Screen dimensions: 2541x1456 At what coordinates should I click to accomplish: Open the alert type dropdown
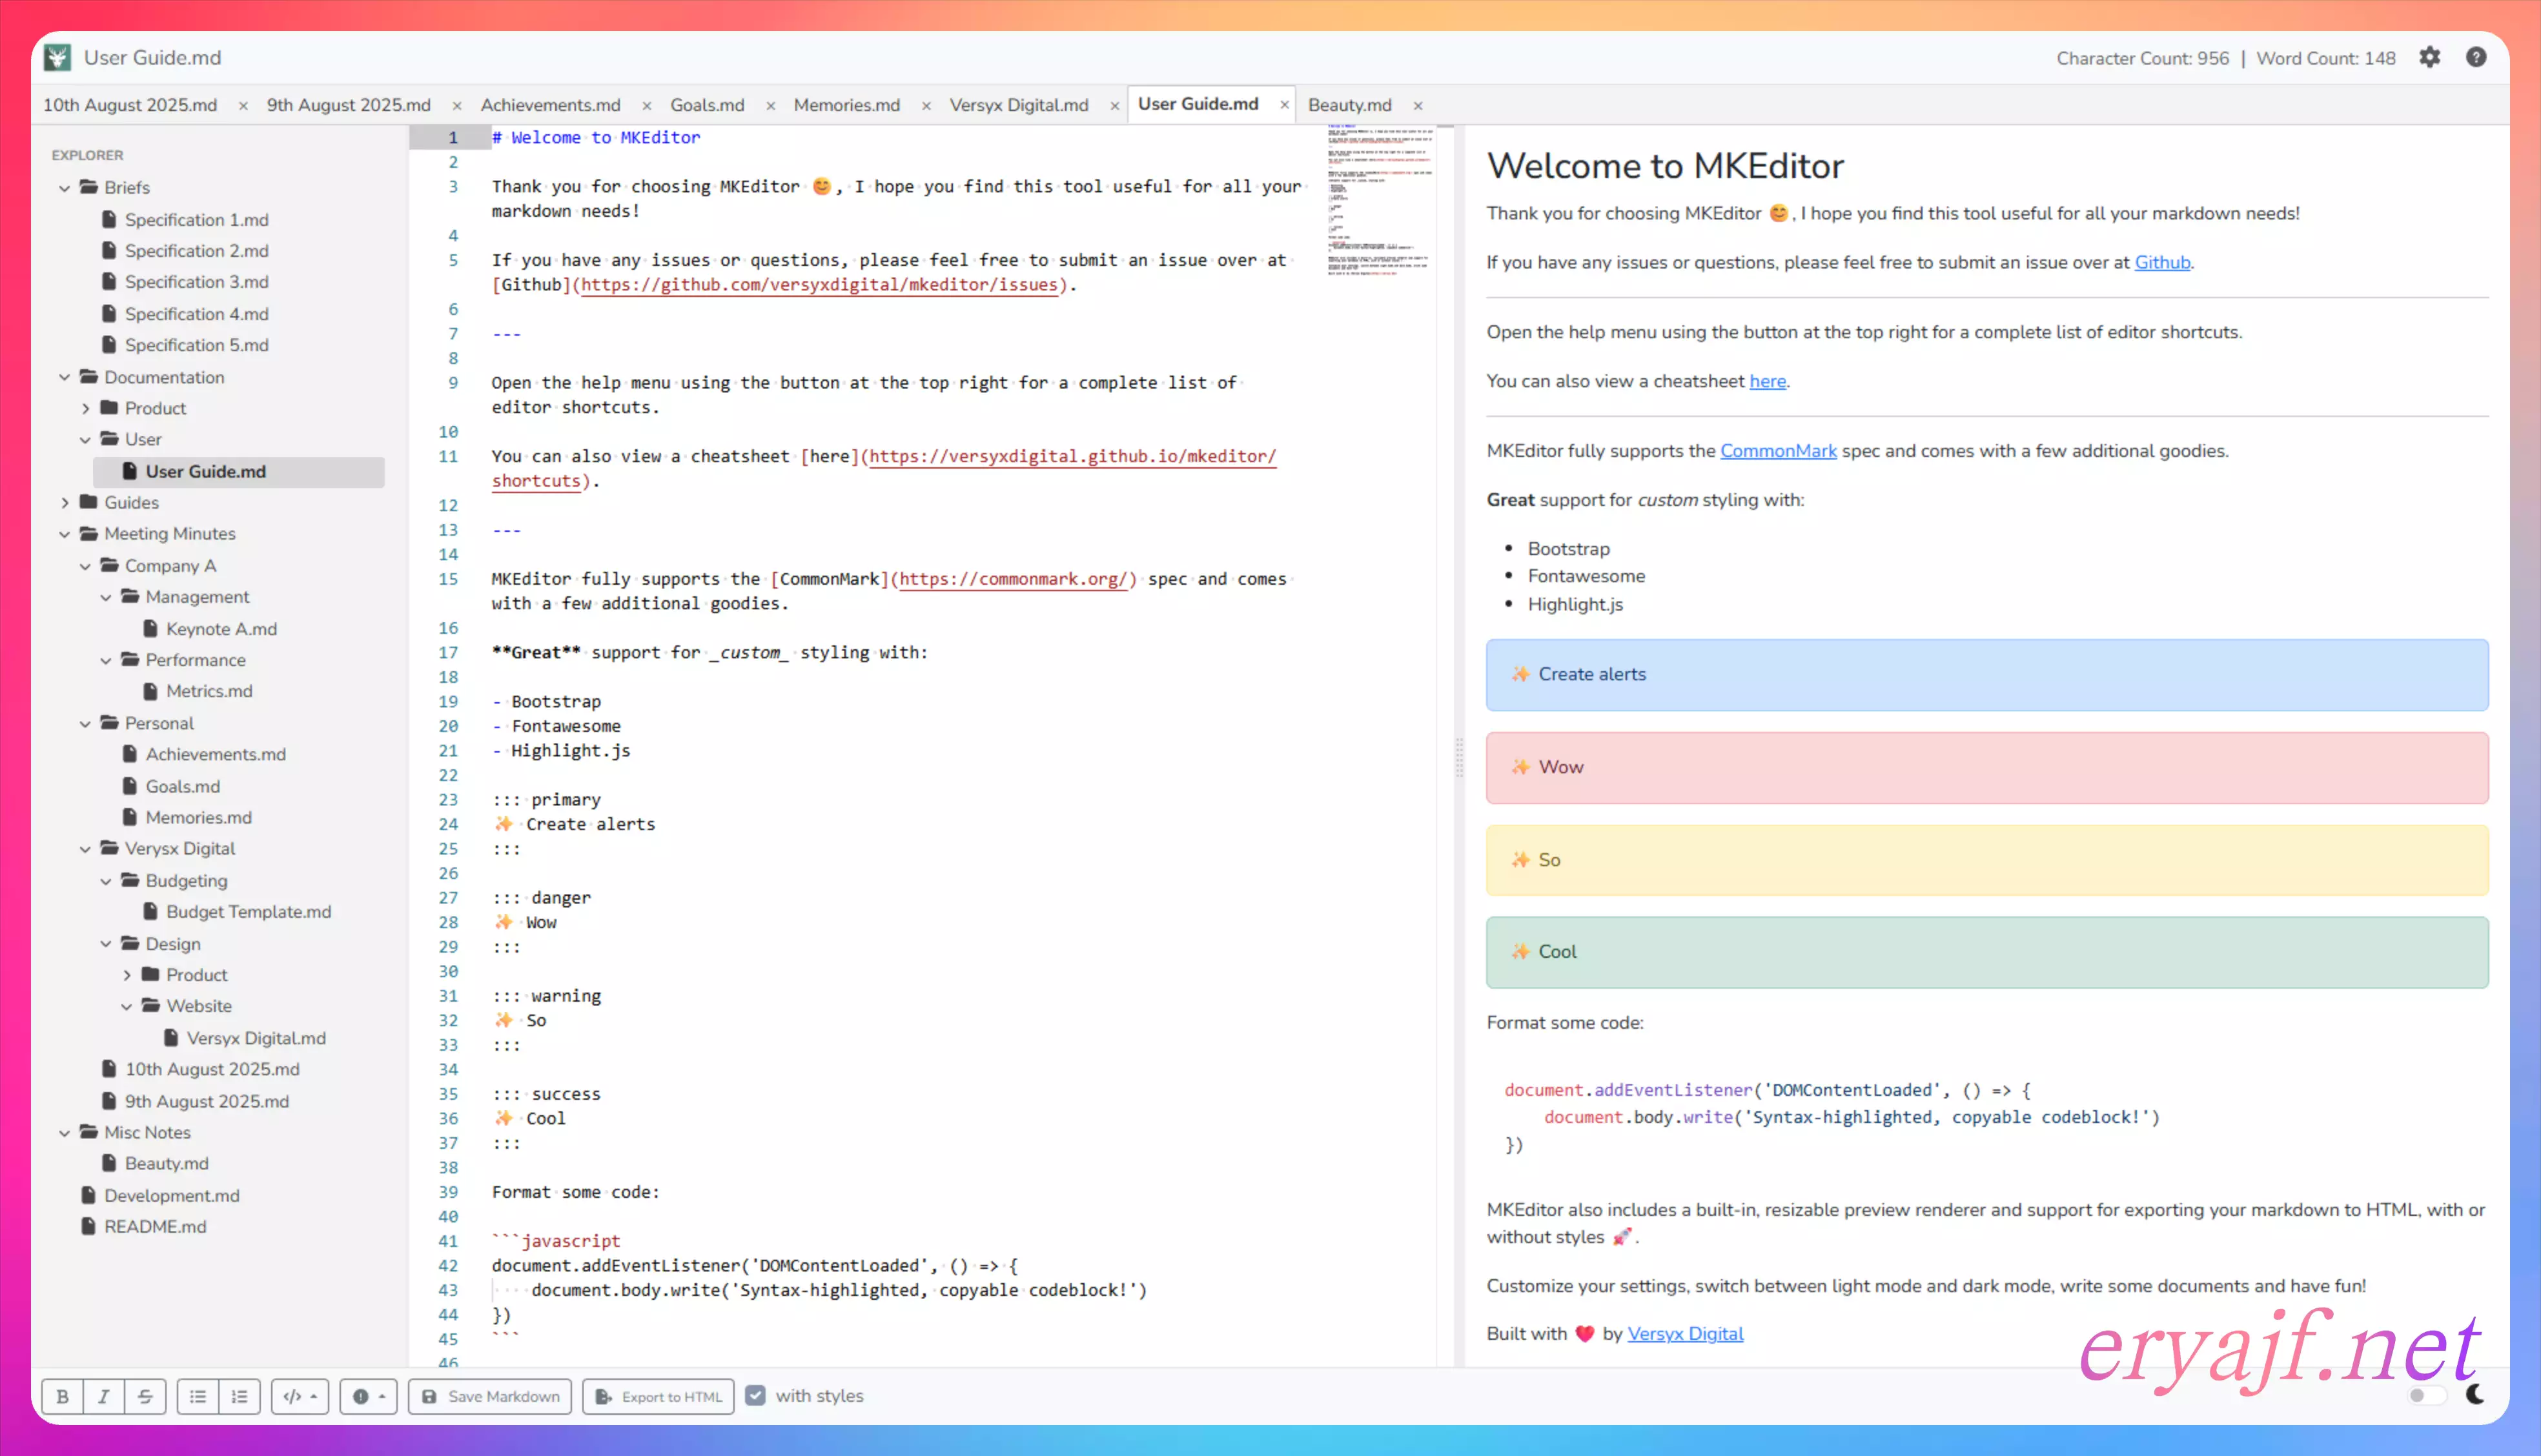pos(369,1396)
